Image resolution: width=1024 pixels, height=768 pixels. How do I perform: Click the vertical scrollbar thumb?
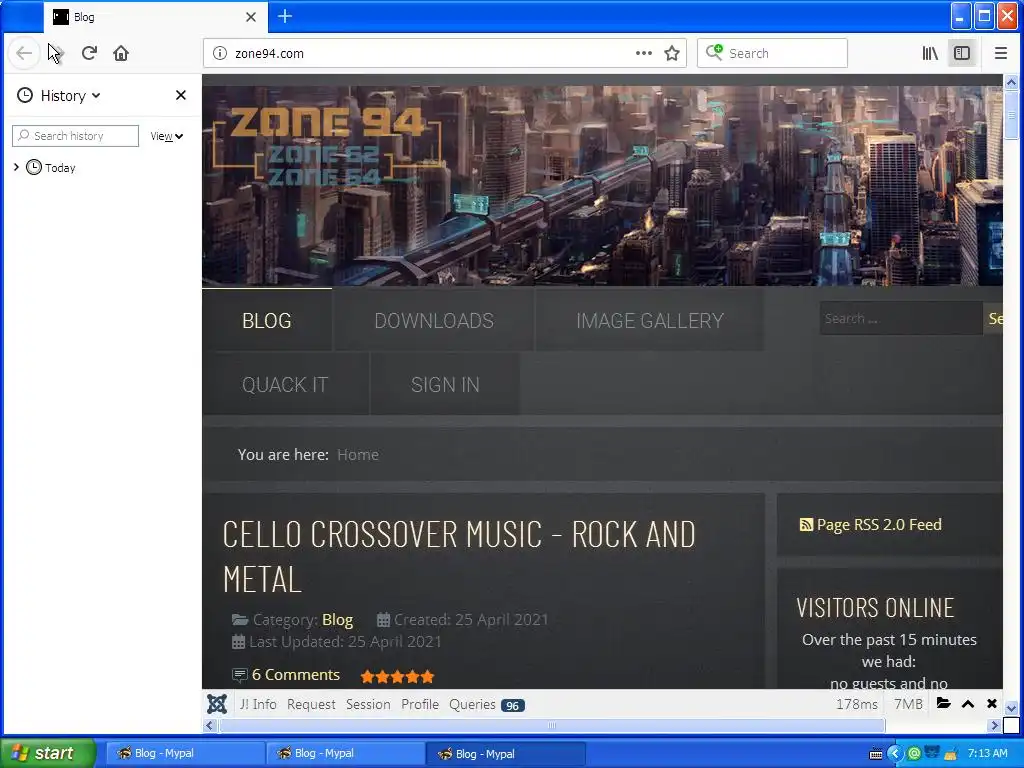point(1011,115)
